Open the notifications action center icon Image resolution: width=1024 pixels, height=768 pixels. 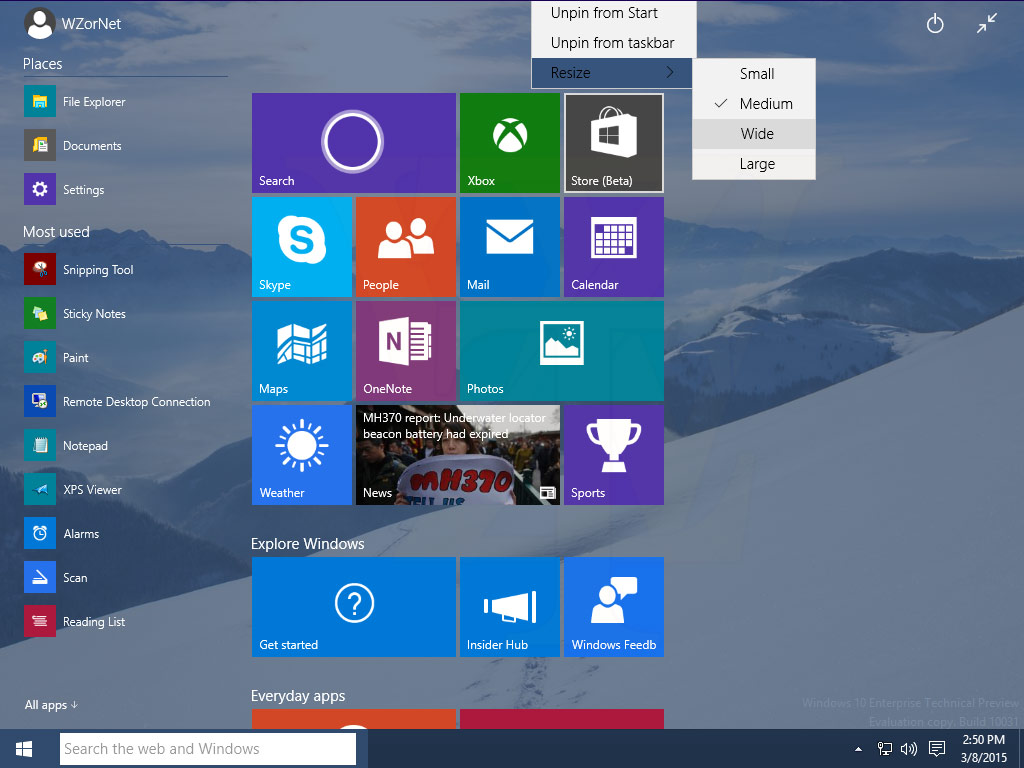pos(937,748)
